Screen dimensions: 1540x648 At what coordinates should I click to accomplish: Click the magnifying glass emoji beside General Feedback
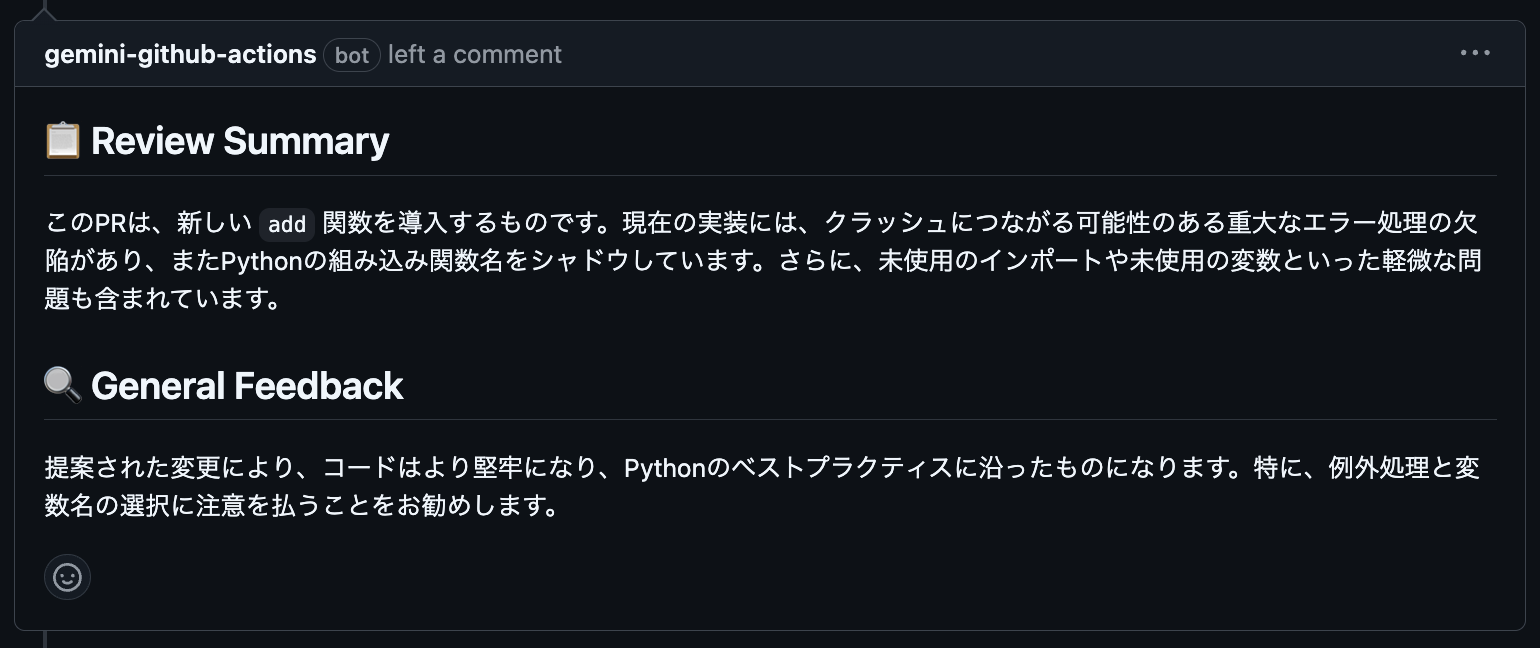[x=63, y=384]
